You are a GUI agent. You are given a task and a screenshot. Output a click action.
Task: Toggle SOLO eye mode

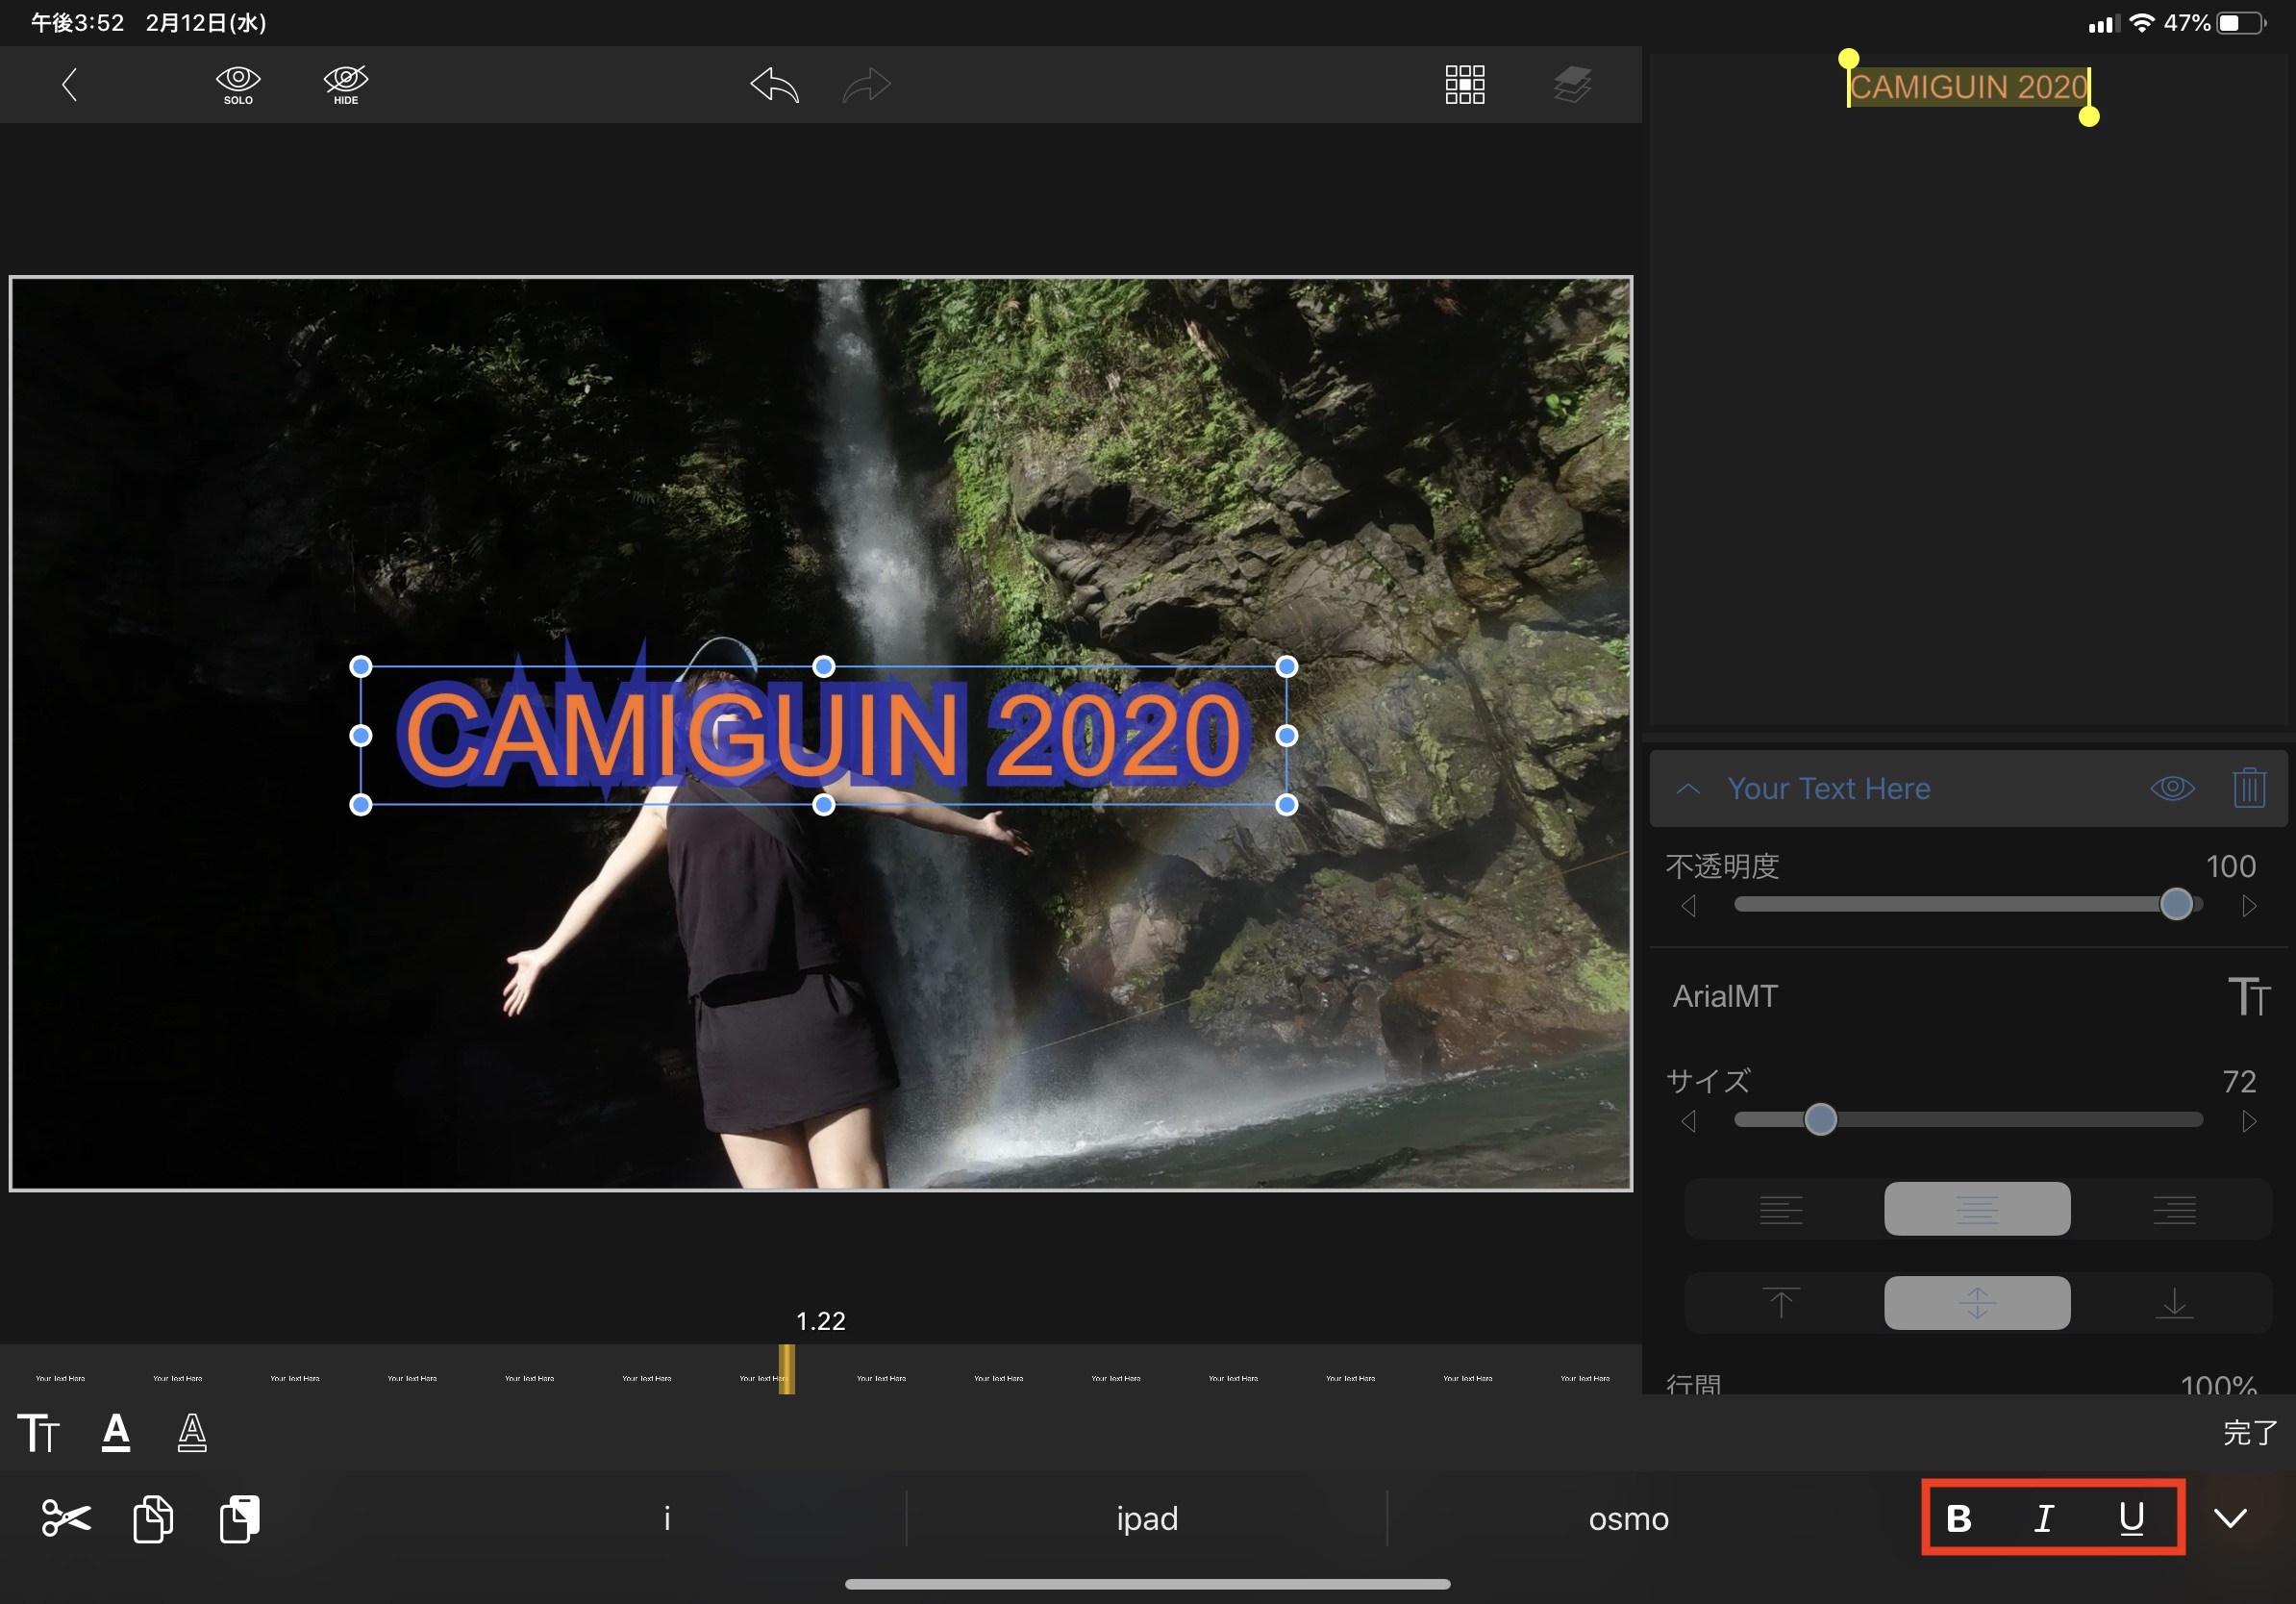238,84
